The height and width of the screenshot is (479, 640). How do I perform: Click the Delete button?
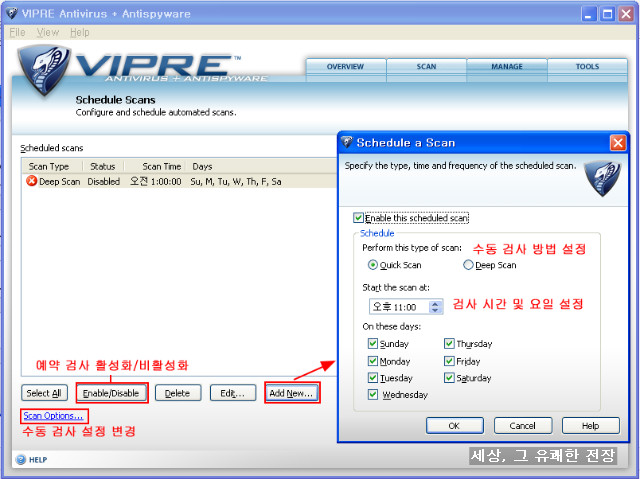click(x=178, y=393)
